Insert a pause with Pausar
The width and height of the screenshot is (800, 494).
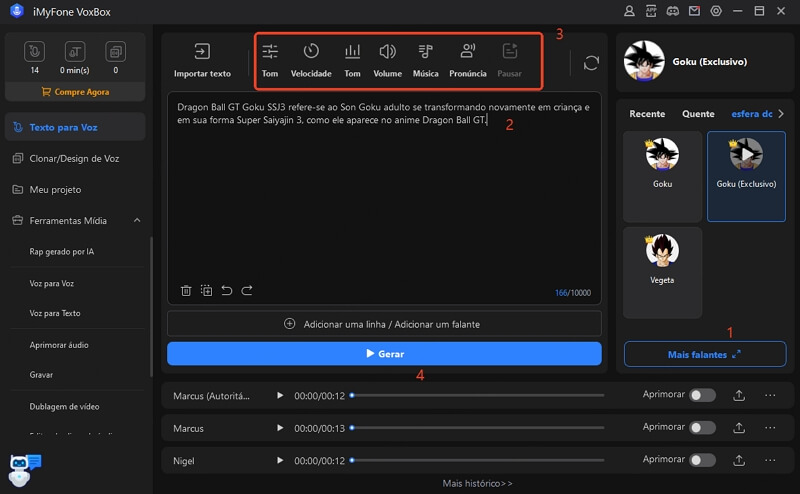point(509,61)
